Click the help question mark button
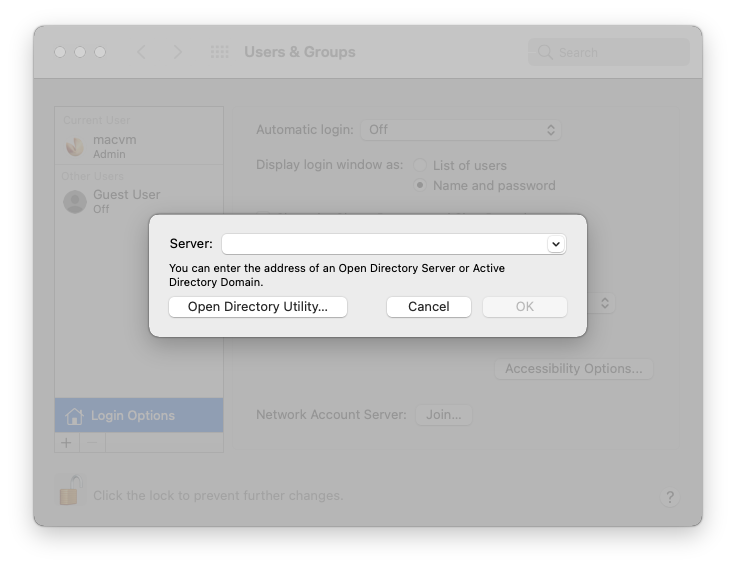Viewport: 736px width, 568px height. pos(670,497)
